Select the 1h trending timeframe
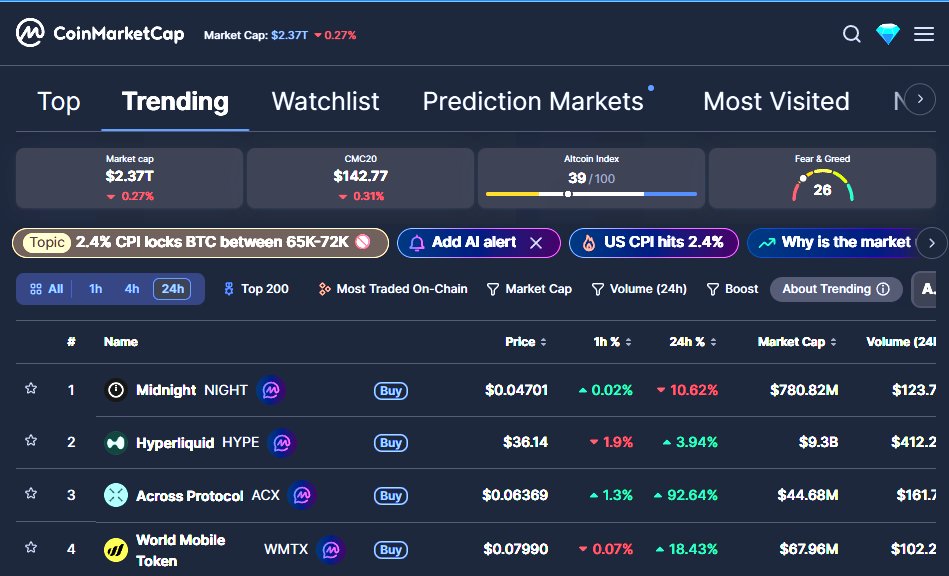The height and width of the screenshot is (576, 949). pyautogui.click(x=96, y=289)
